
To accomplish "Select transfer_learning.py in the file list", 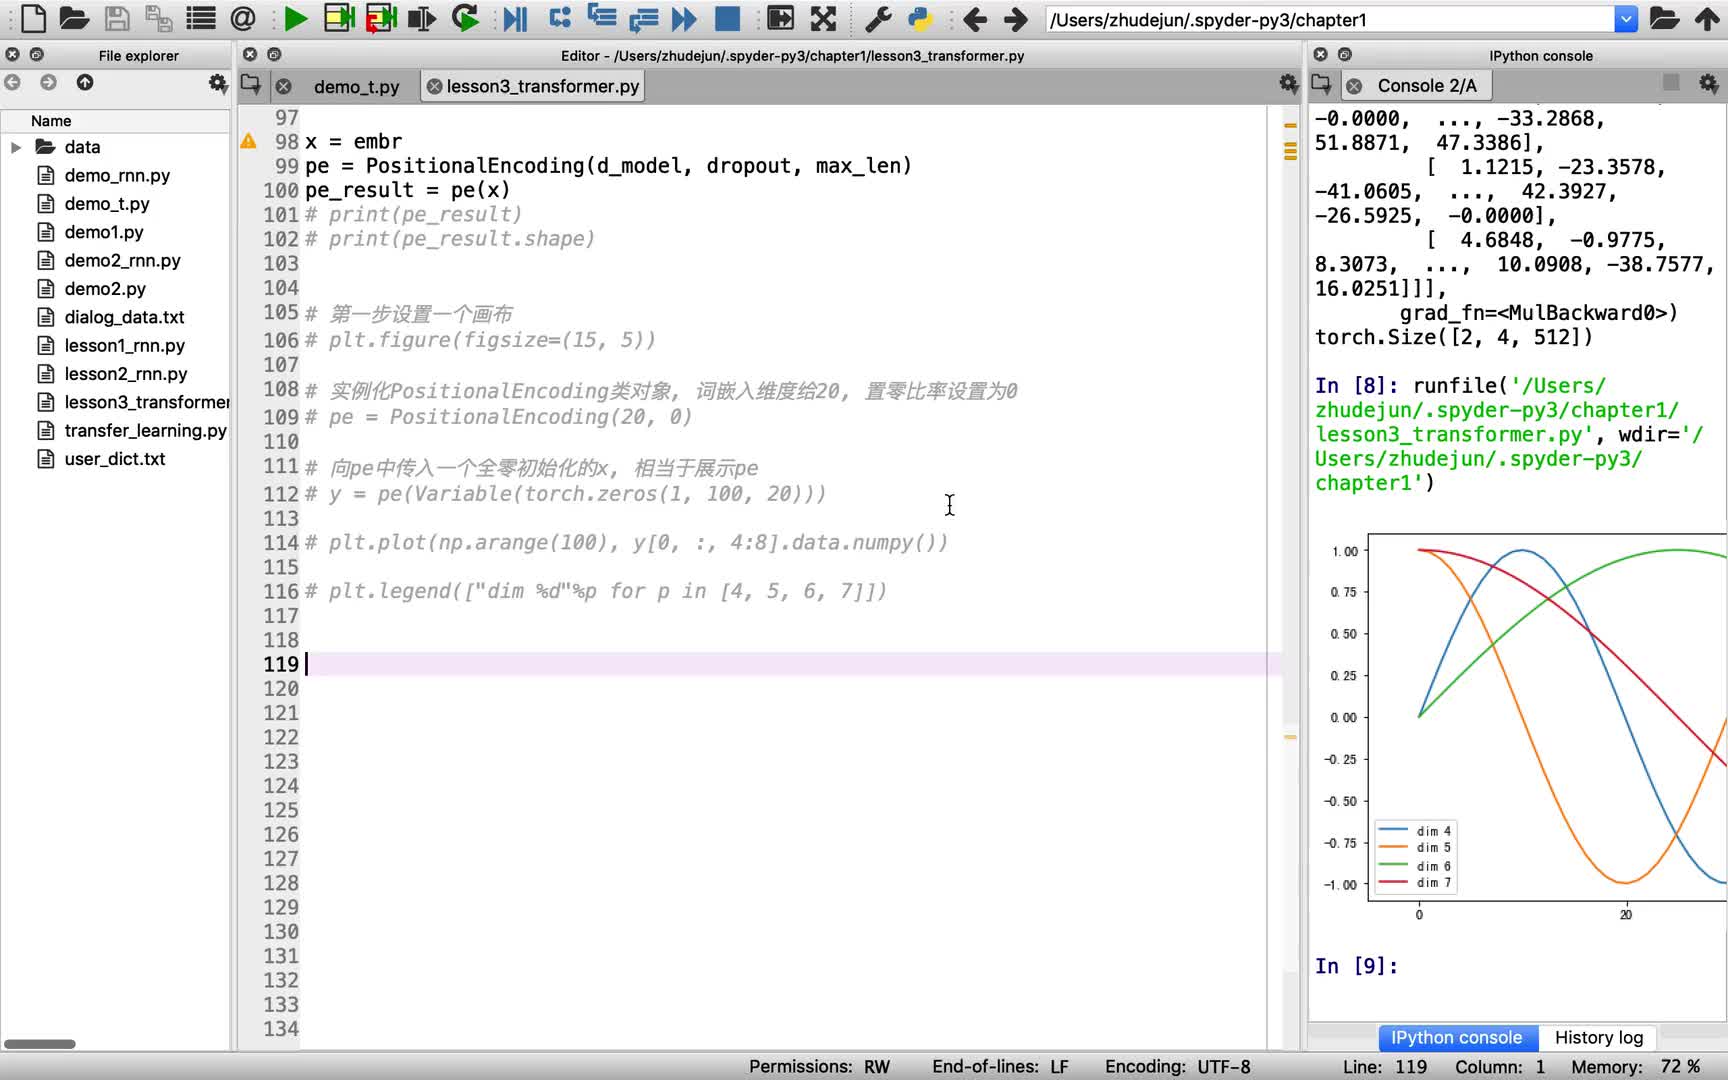I will click(x=145, y=430).
